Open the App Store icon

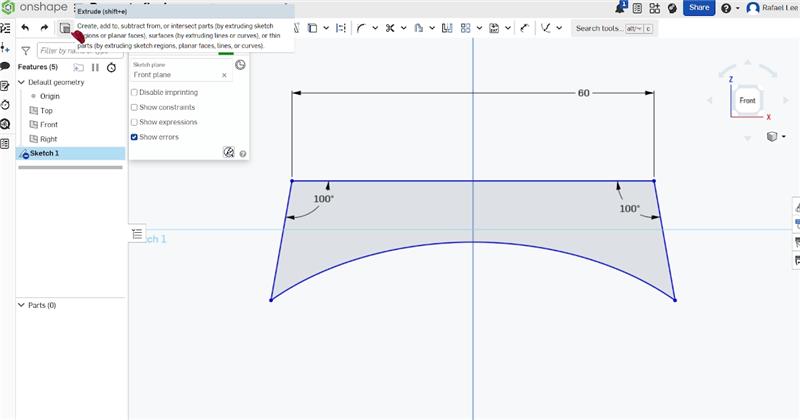[655, 8]
